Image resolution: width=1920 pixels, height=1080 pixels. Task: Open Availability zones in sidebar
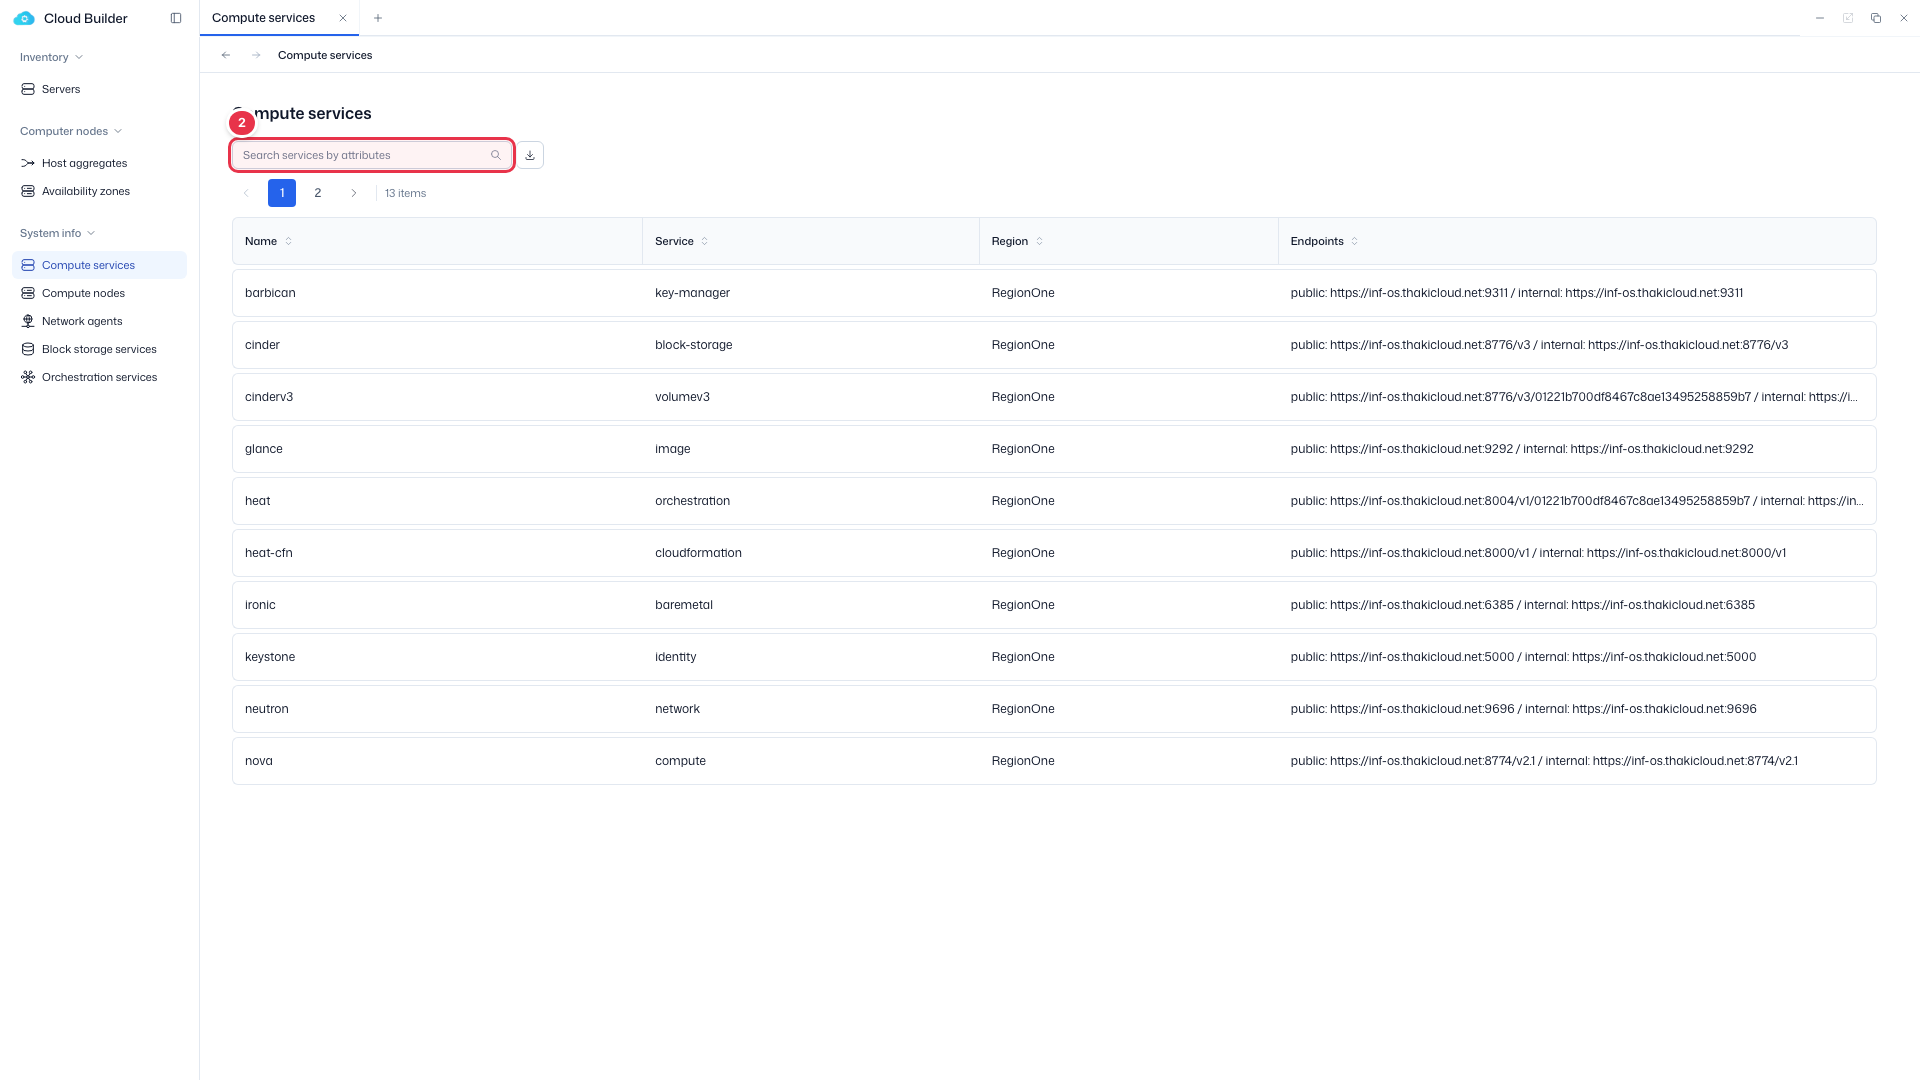pos(99,191)
